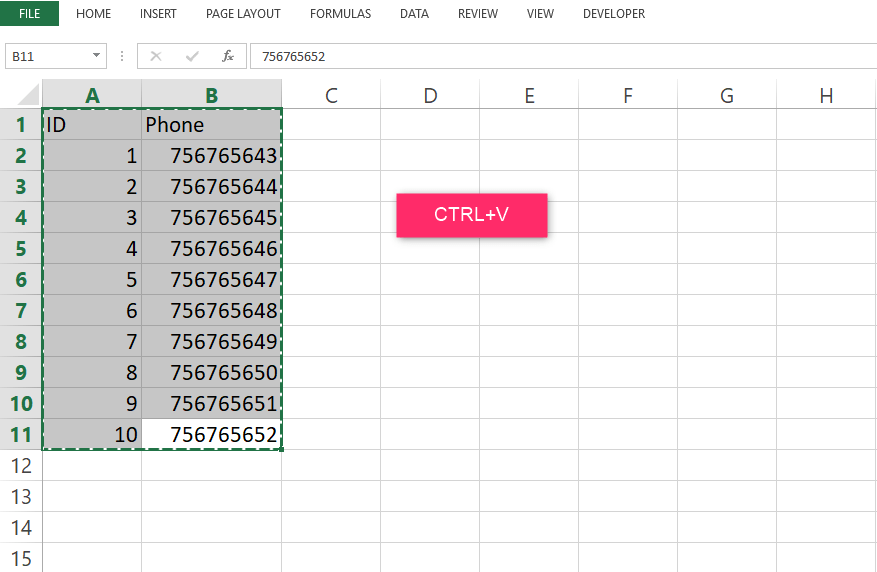Select column F header
The height and width of the screenshot is (572, 877).
pyautogui.click(x=628, y=94)
